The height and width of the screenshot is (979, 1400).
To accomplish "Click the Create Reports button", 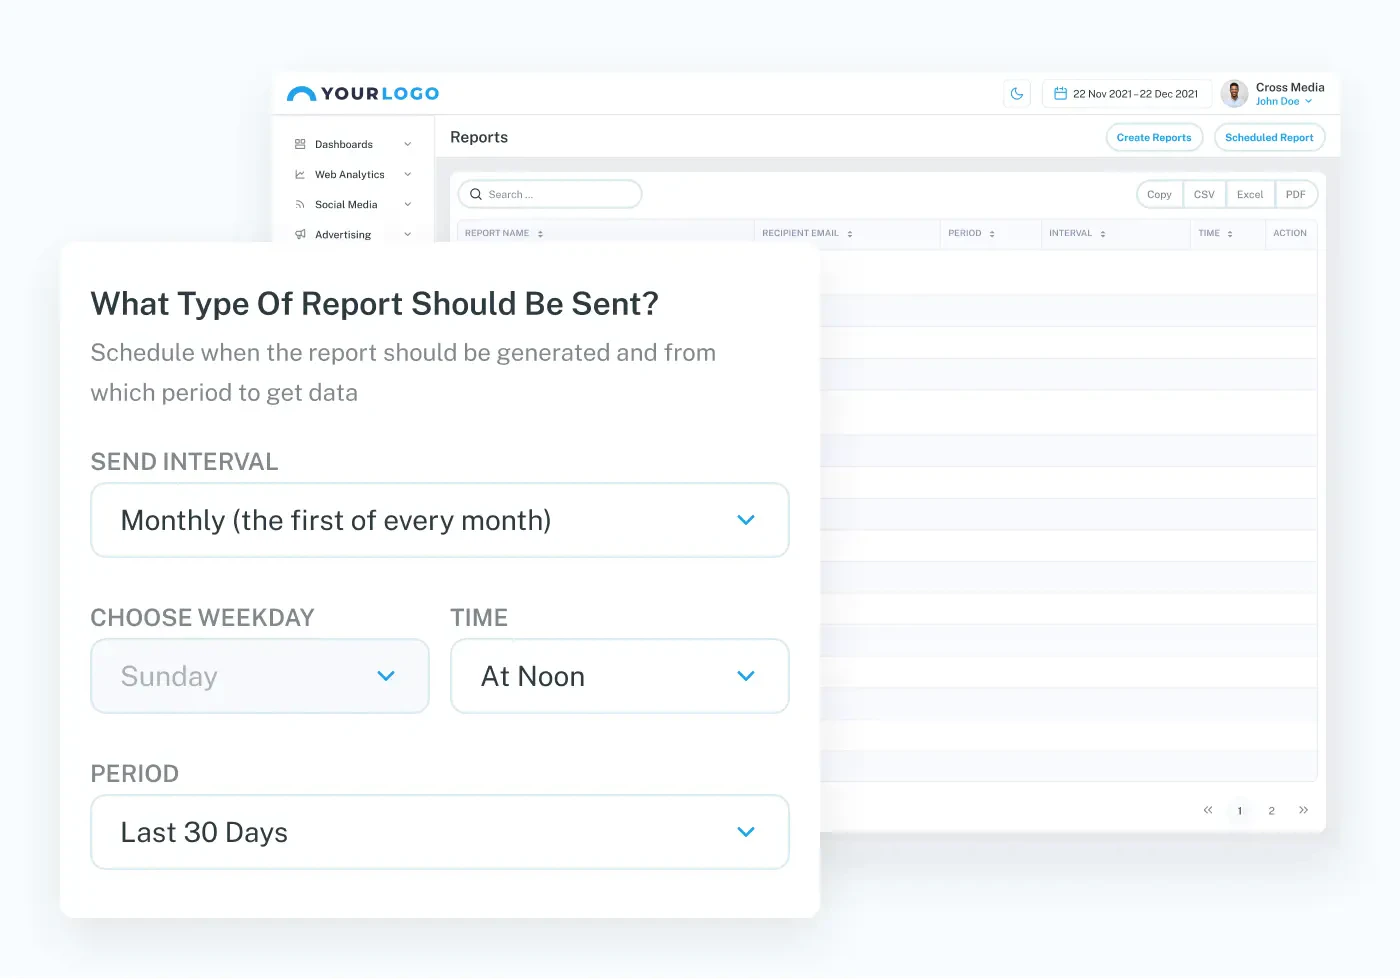I will [x=1154, y=137].
